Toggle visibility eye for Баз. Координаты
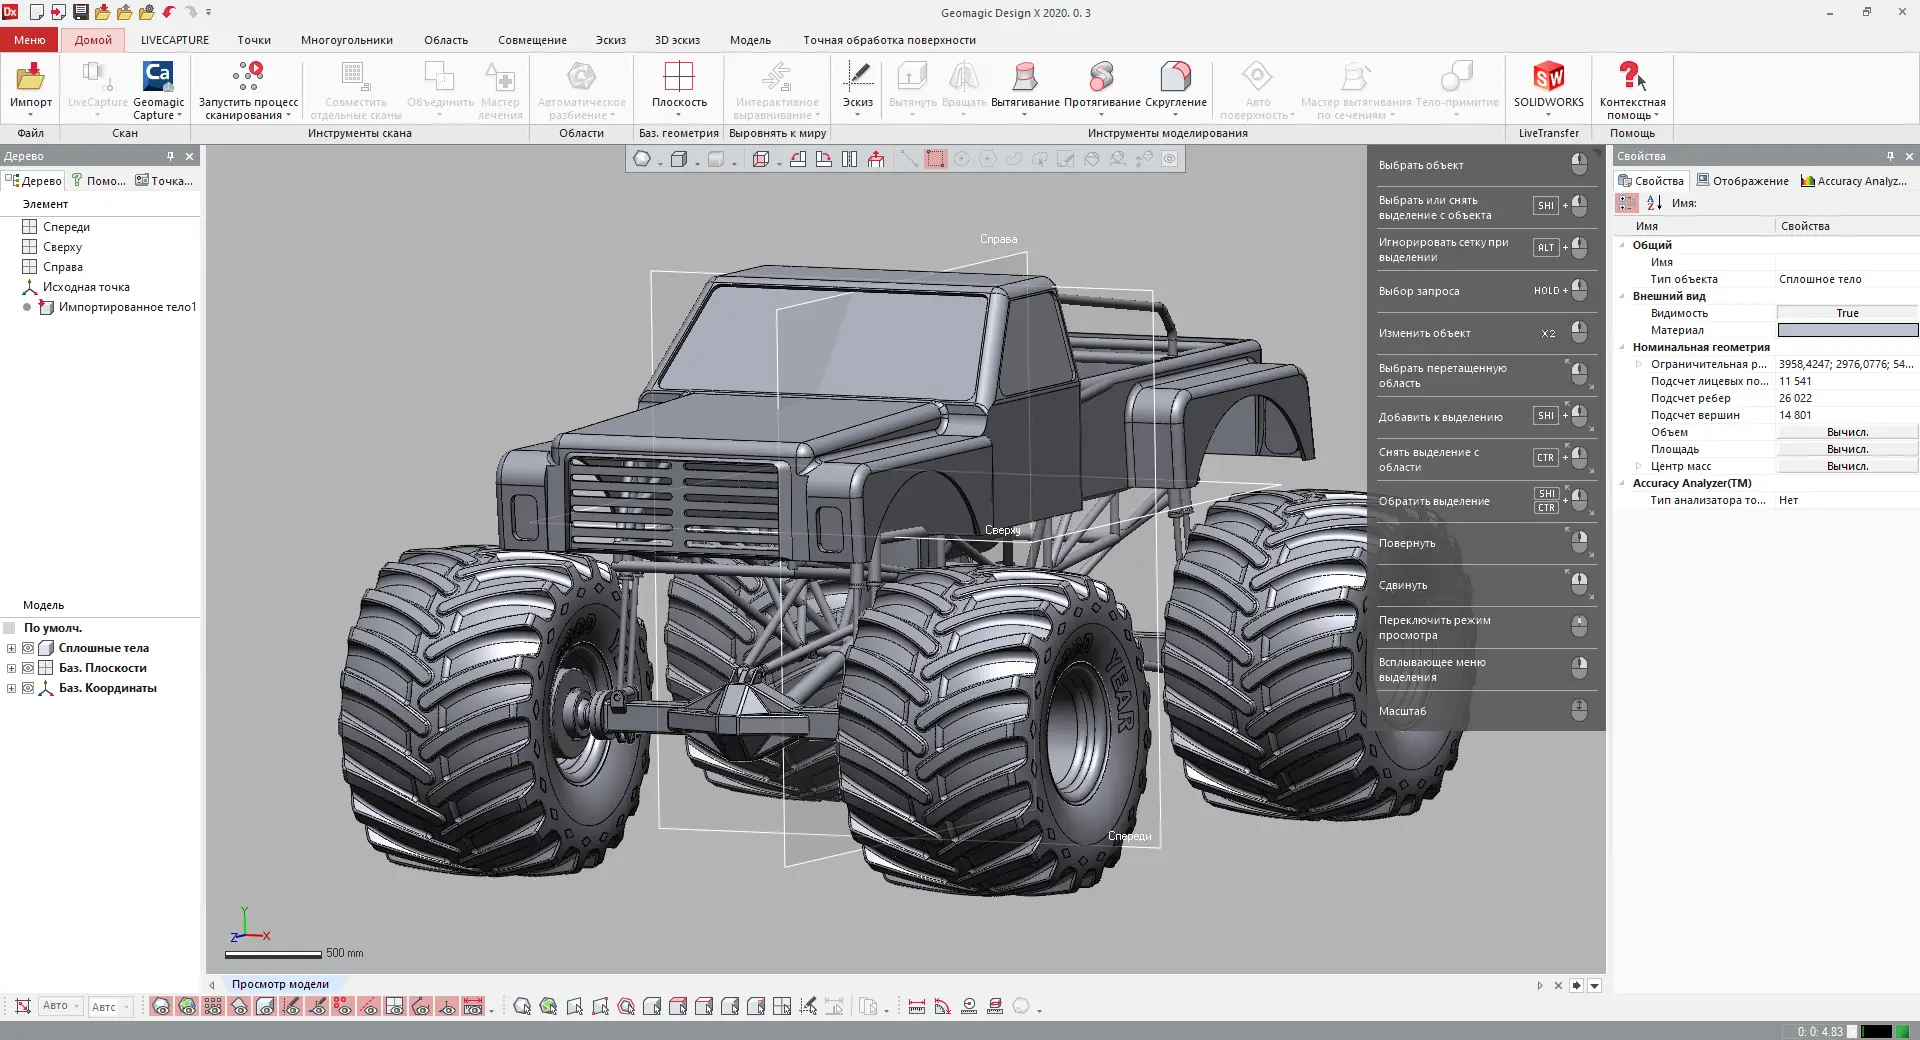The height and width of the screenshot is (1040, 1920). coord(28,688)
